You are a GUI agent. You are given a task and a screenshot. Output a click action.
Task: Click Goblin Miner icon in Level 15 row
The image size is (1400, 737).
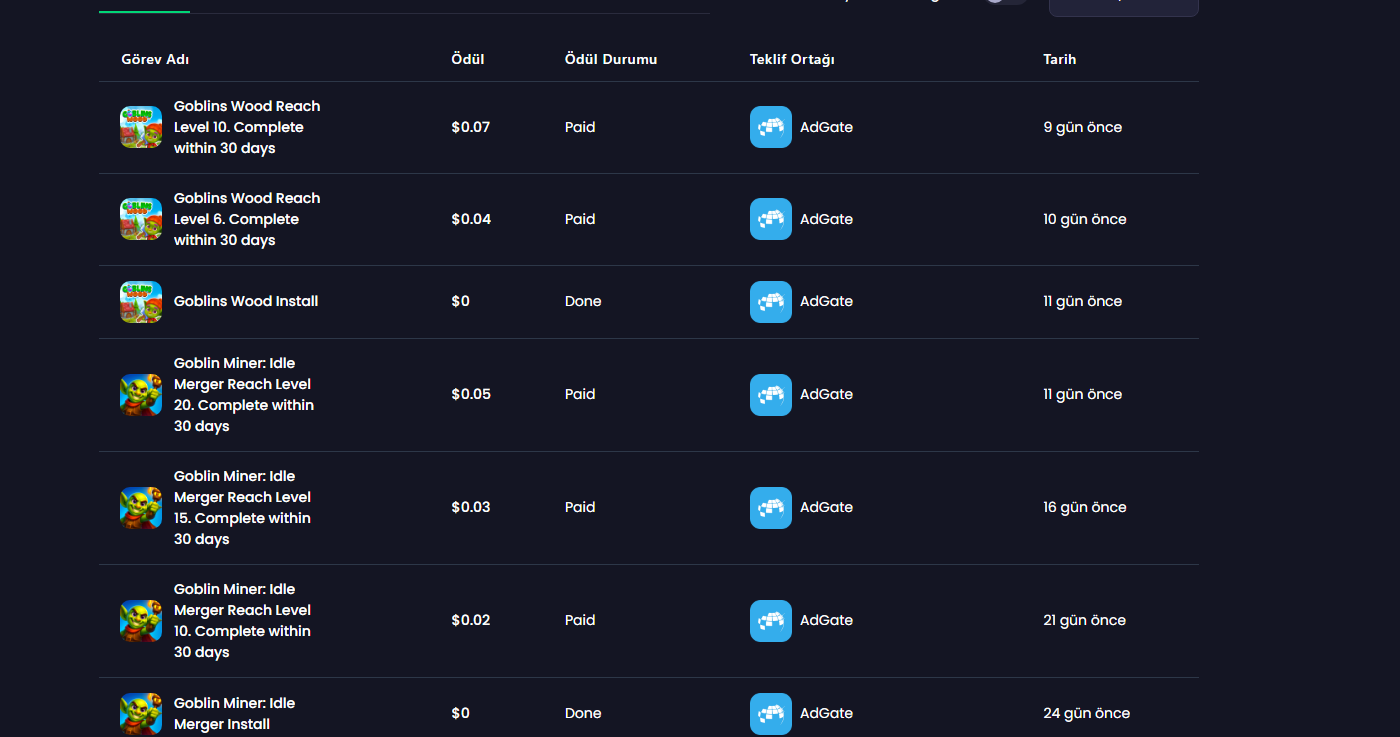(141, 508)
